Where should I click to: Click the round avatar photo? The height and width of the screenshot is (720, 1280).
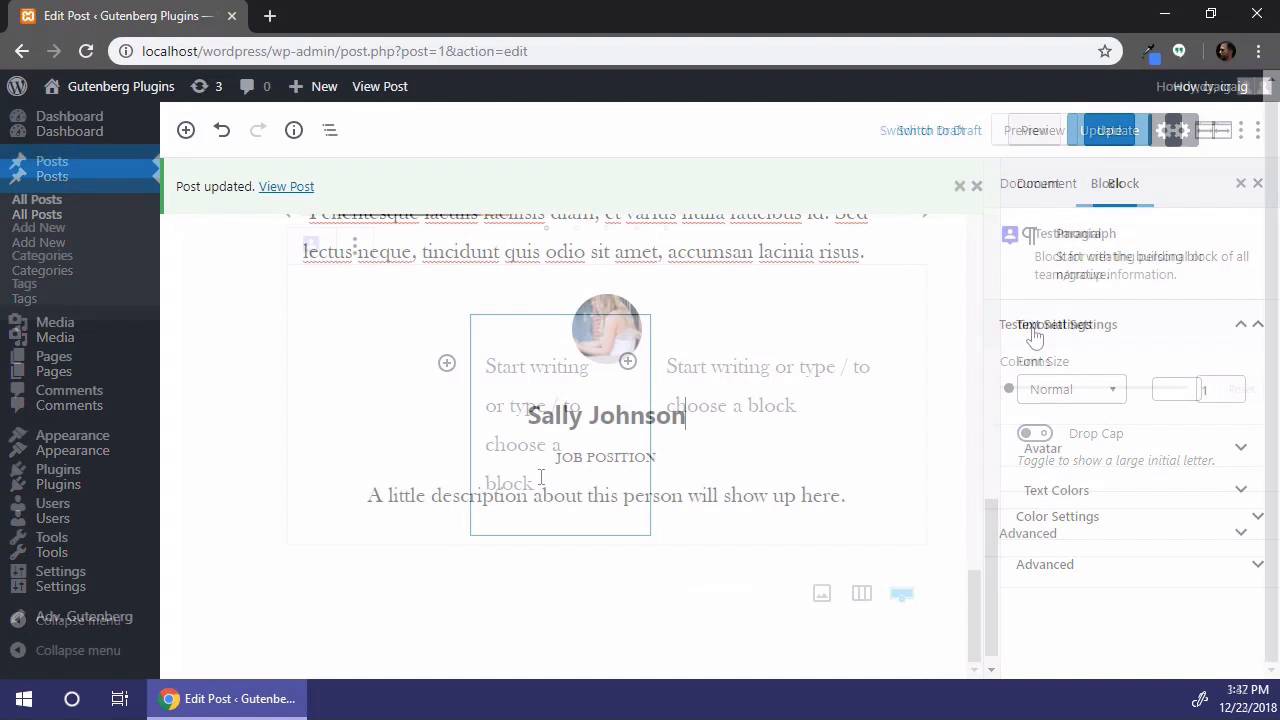606,329
